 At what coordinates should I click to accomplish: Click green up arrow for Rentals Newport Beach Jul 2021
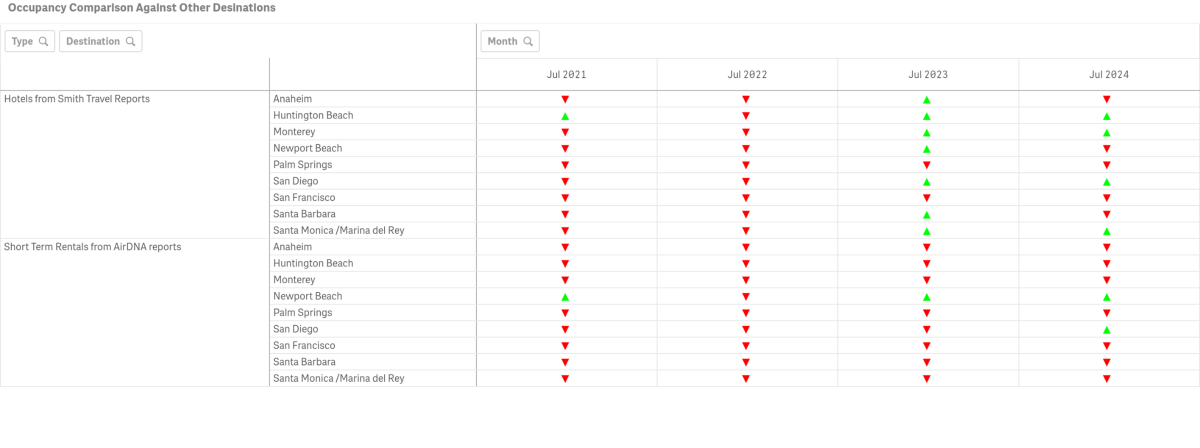click(565, 297)
